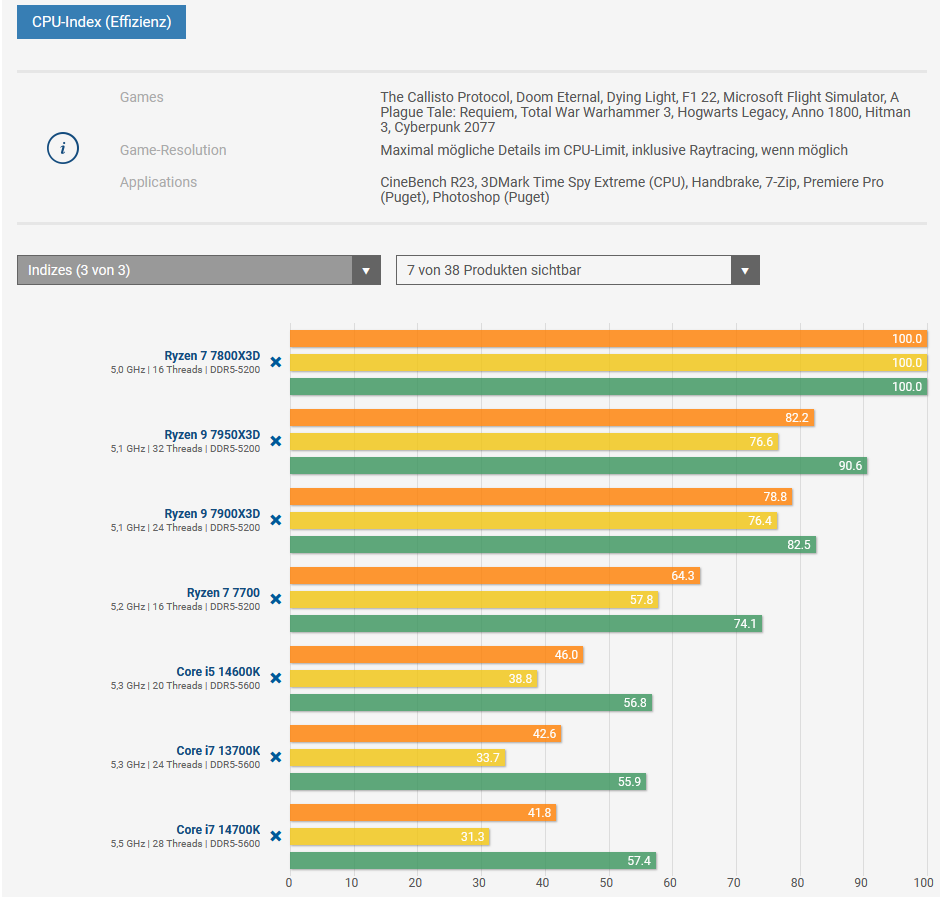Click the orange 42.6 bar of Core i7 13700K
940x897 pixels.
(x=426, y=734)
